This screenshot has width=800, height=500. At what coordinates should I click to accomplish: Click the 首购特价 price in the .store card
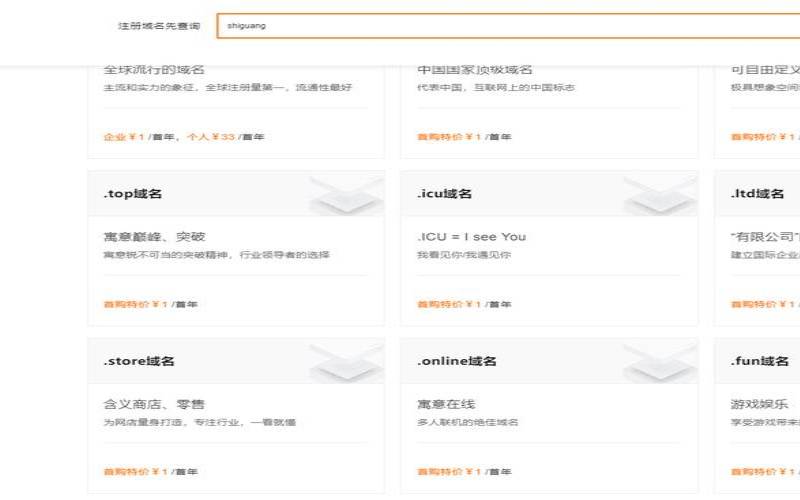(x=151, y=471)
